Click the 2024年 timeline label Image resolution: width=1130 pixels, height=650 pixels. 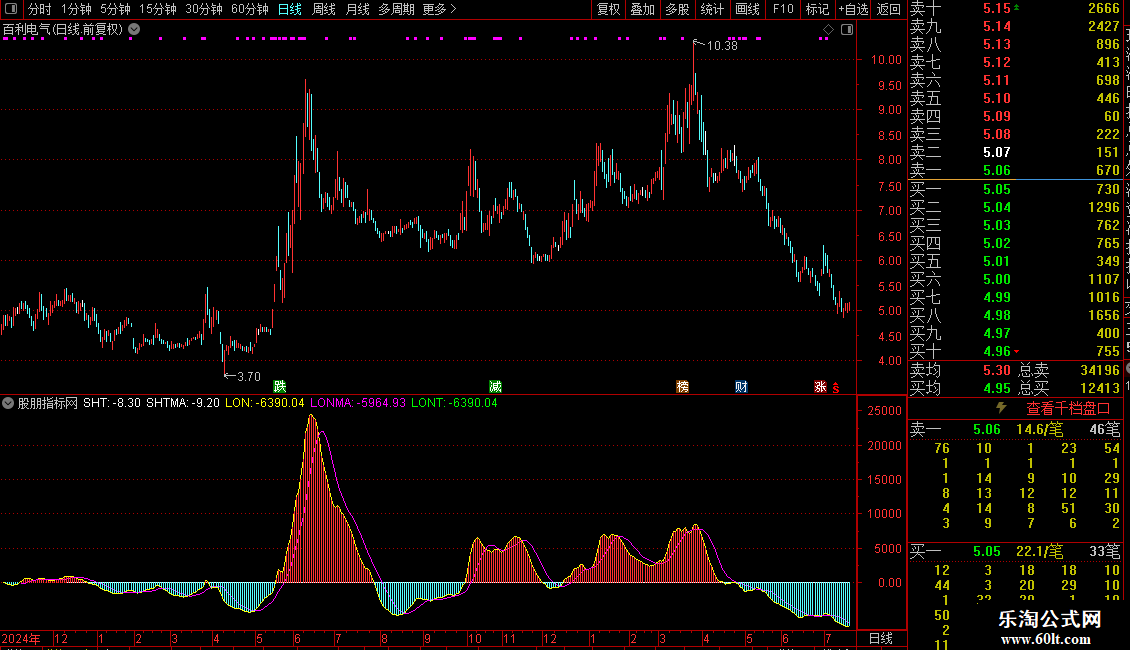[x=21, y=638]
